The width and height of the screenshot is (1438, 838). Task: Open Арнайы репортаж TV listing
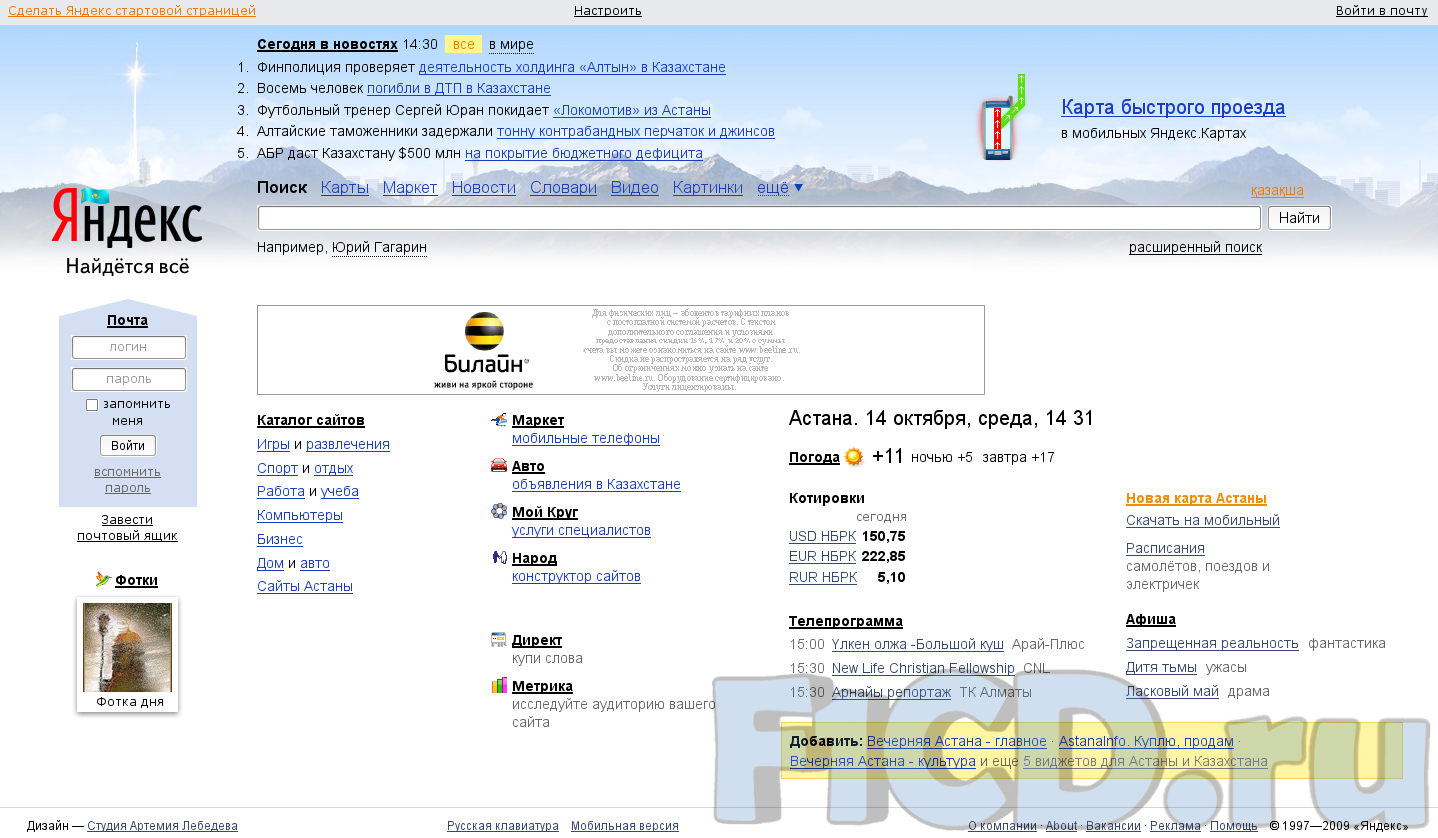(891, 693)
